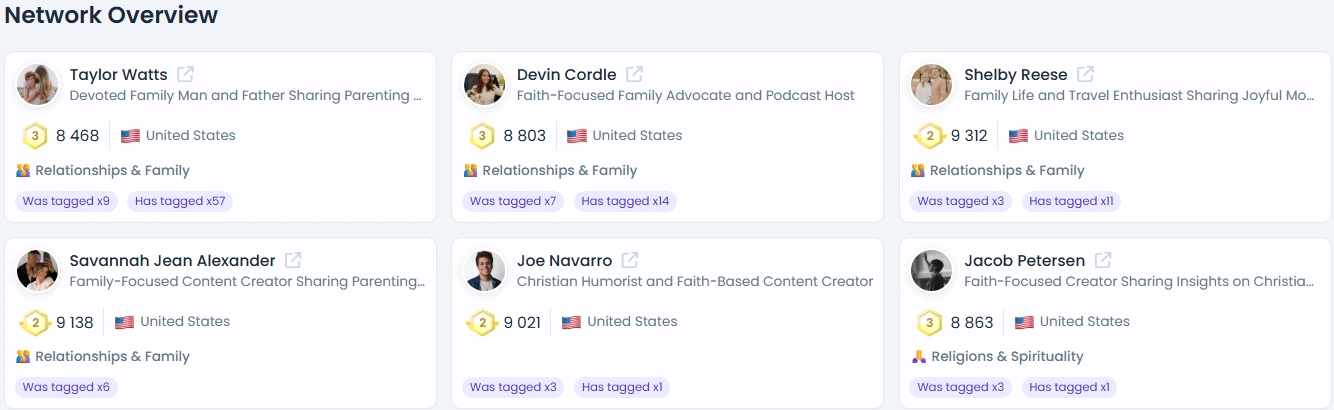This screenshot has height=410, width=1334.
Task: Click 'Has tagged x57' badge
Action: point(180,201)
